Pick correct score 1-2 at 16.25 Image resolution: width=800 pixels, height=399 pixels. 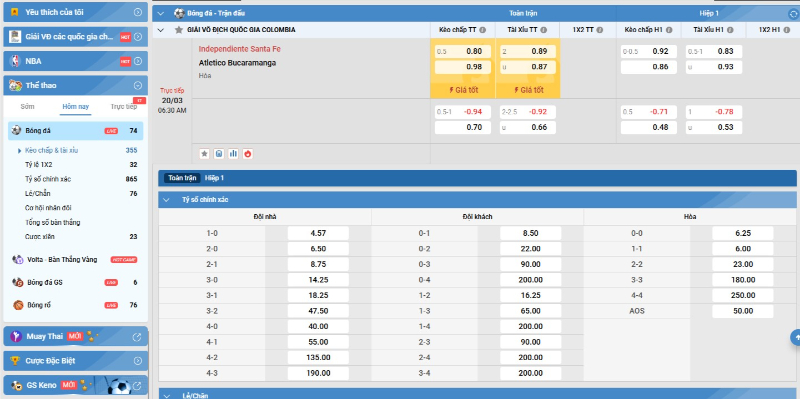pos(531,295)
